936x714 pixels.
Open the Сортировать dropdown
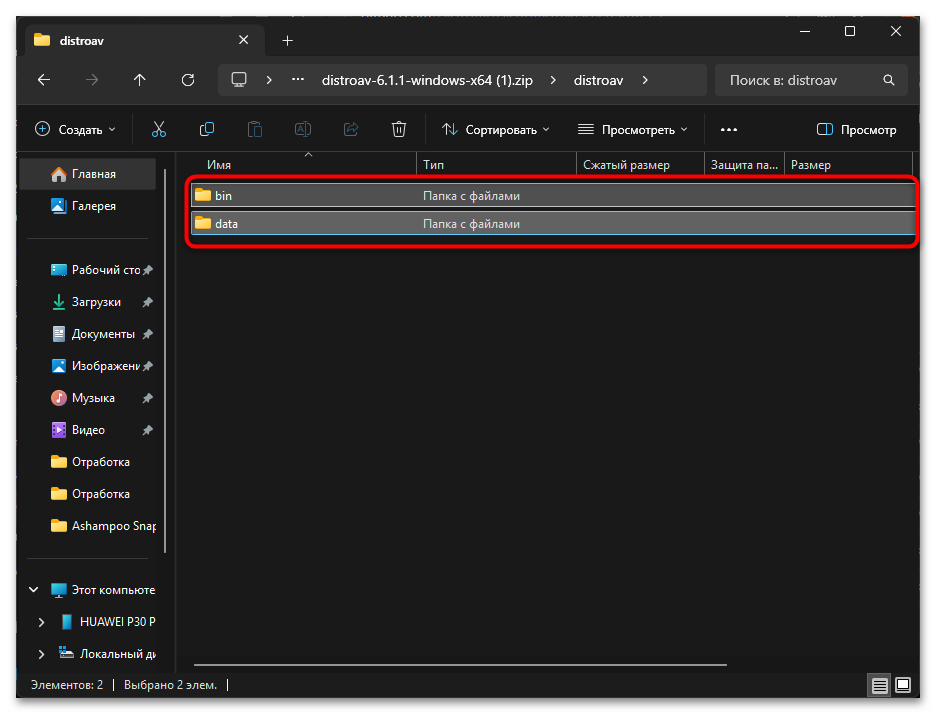point(495,129)
